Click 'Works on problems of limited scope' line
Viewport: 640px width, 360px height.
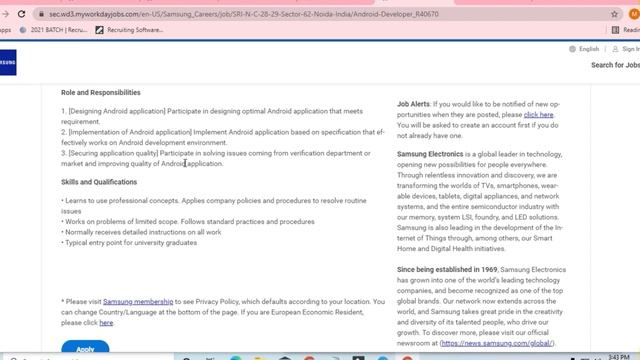188,222
